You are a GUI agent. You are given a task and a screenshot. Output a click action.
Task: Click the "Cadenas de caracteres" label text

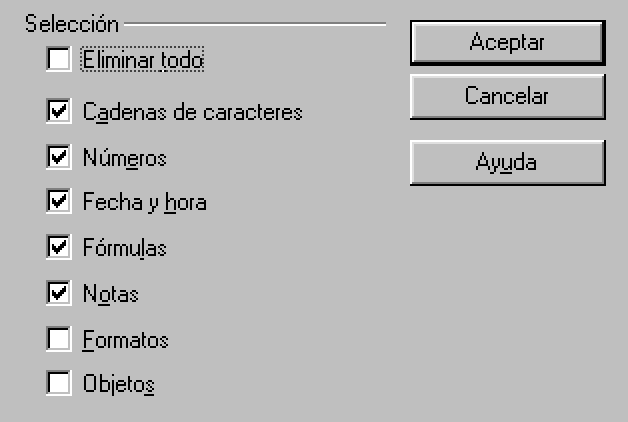click(x=192, y=112)
